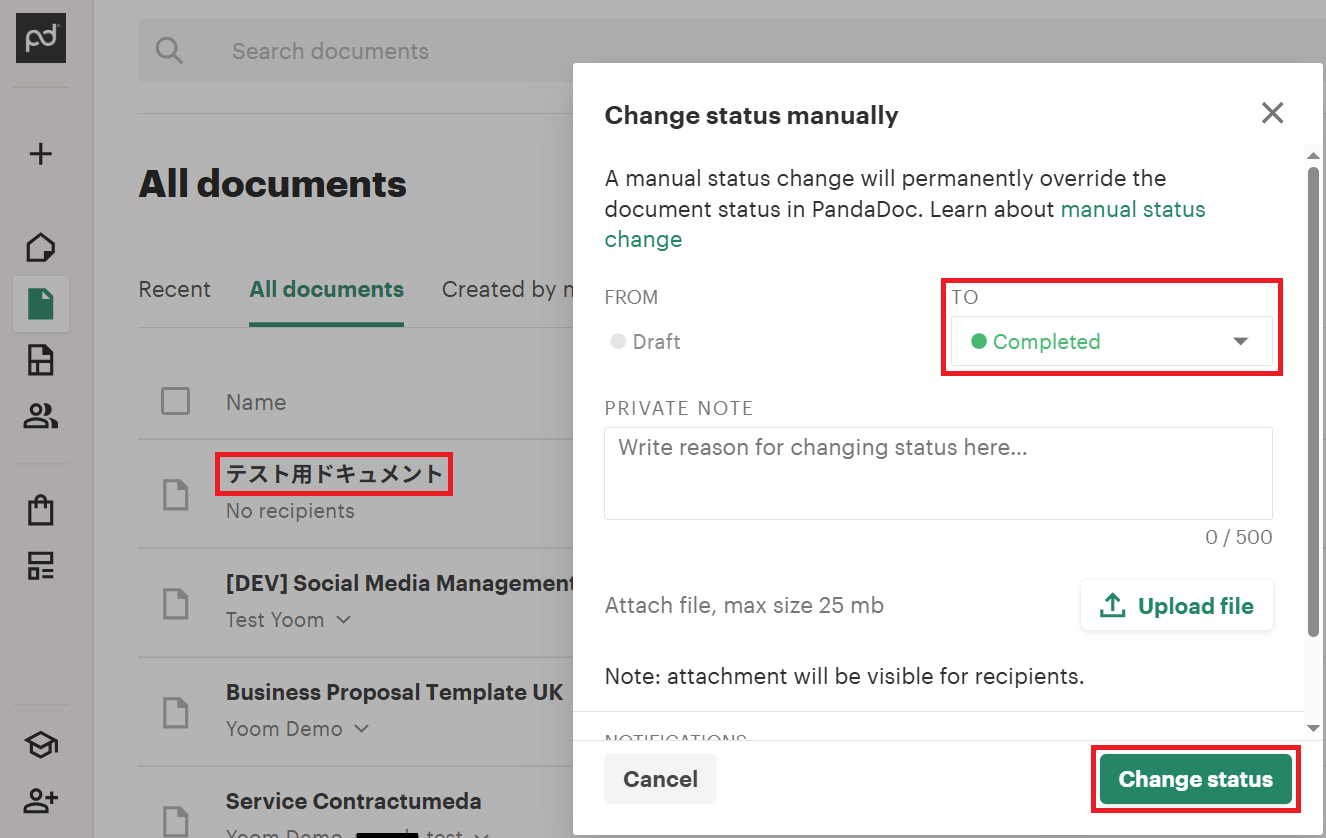Viewport: 1326px width, 838px height.
Task: Open the Templates icon in sidebar
Action: click(x=41, y=360)
